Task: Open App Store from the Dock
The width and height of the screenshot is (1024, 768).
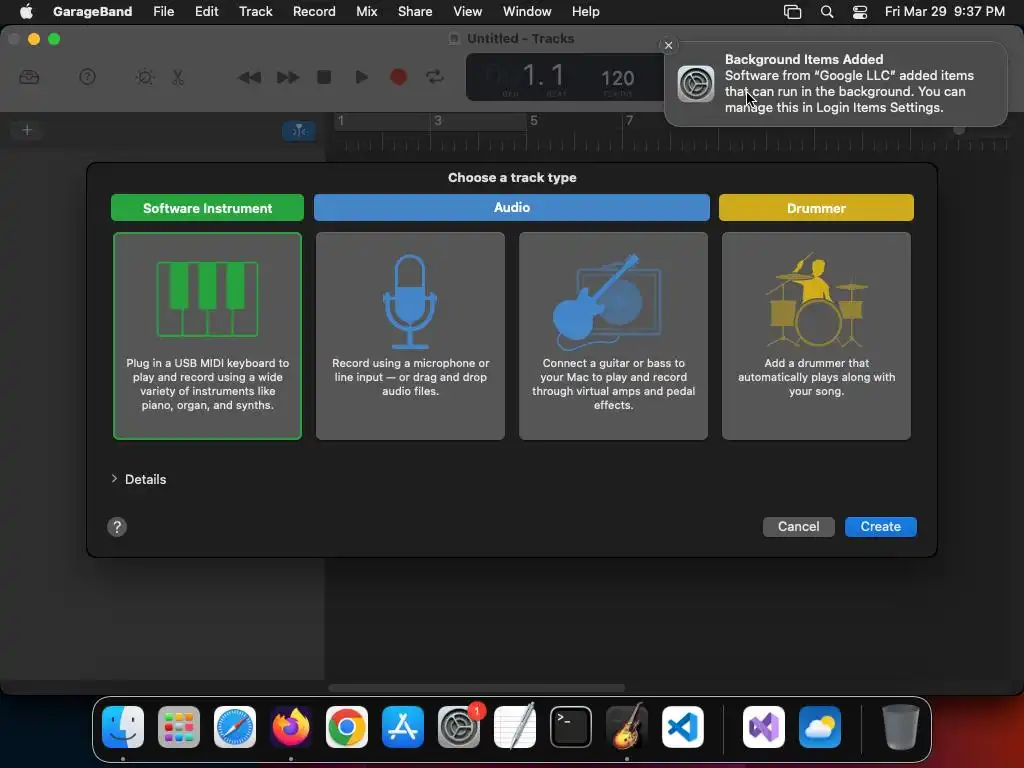Action: (403, 727)
